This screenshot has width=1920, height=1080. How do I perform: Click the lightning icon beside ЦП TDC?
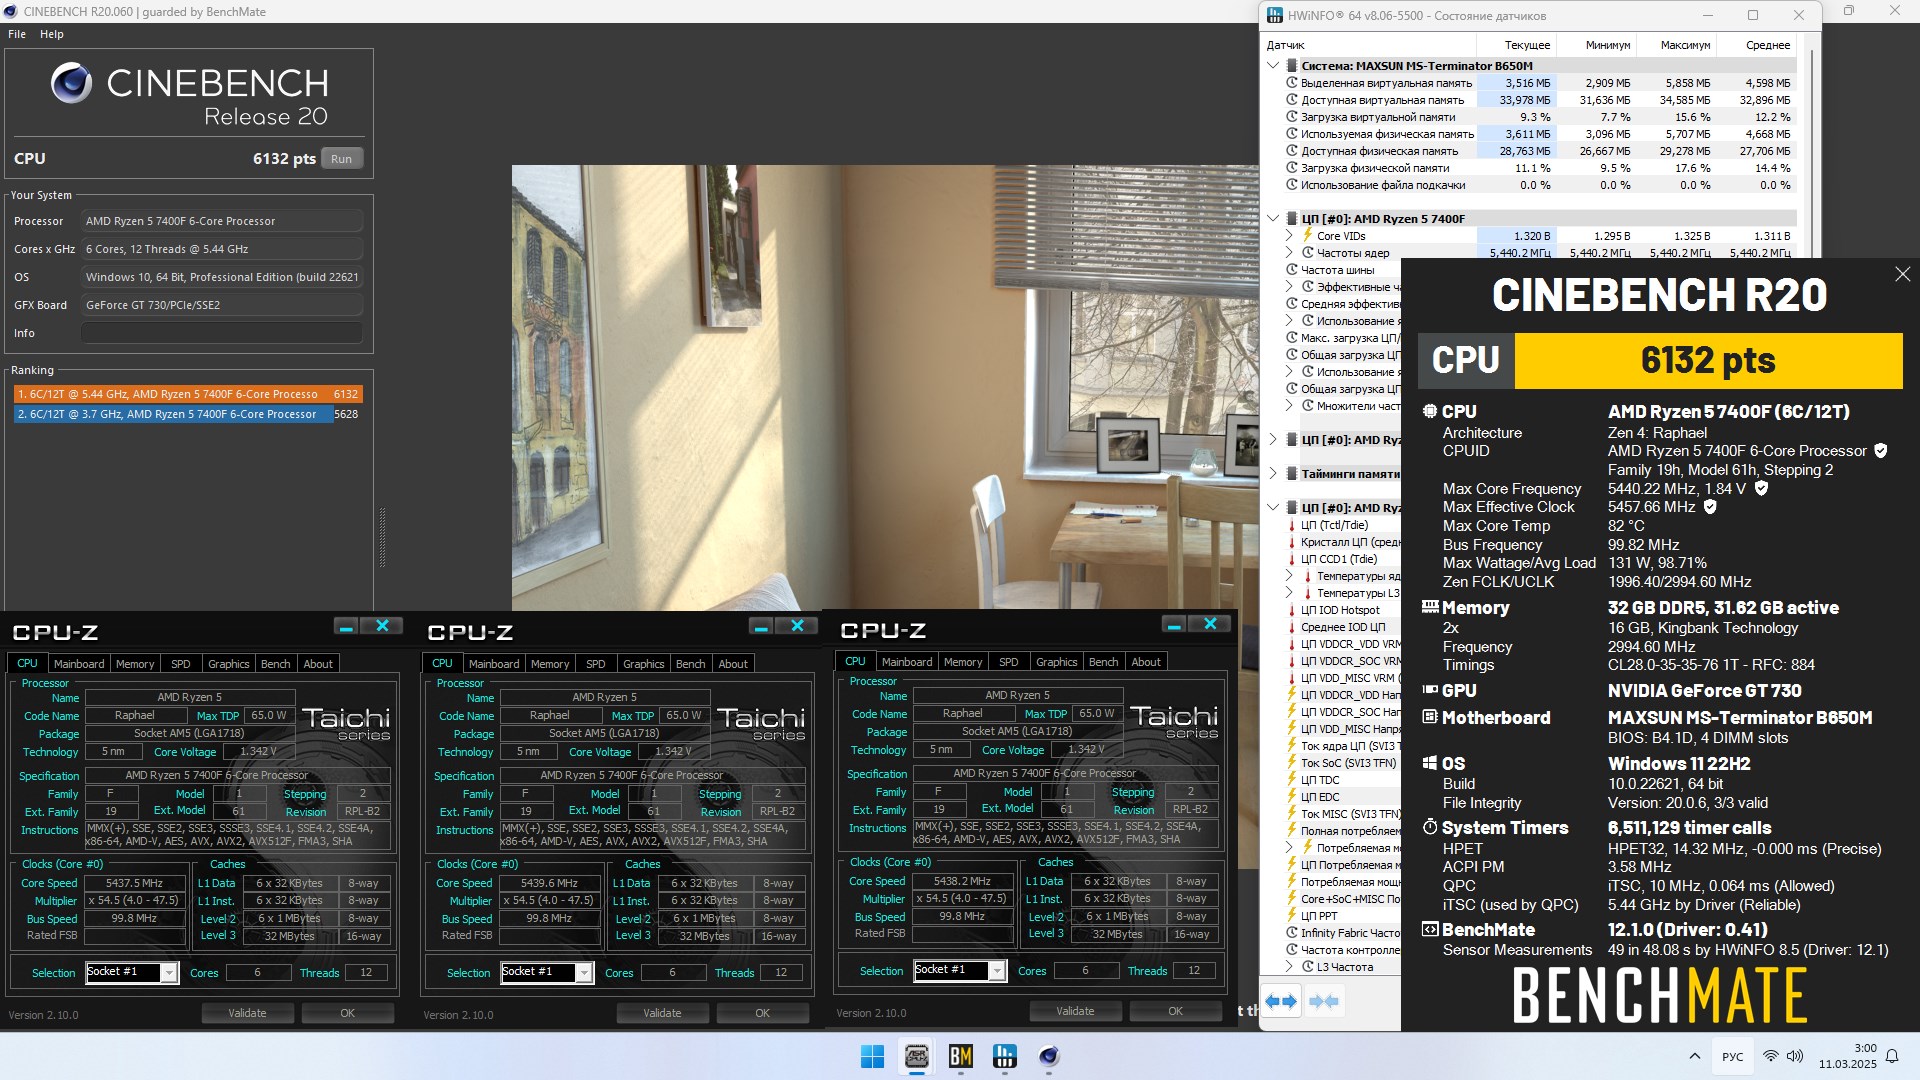click(1291, 780)
